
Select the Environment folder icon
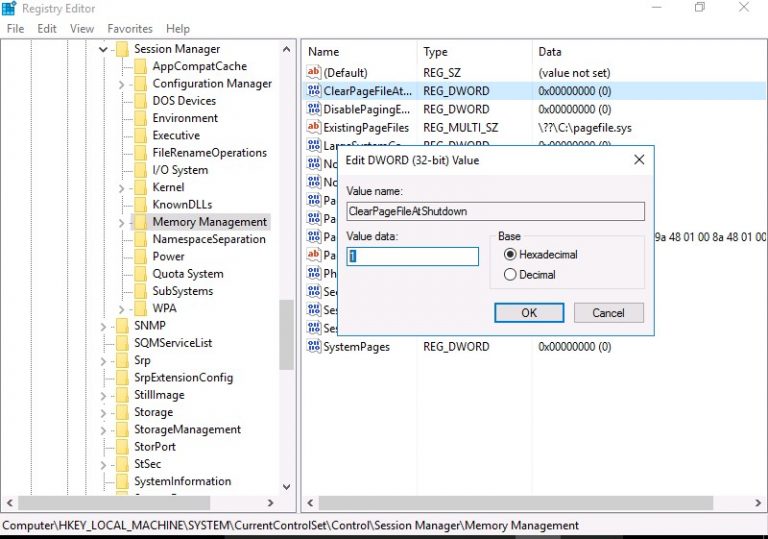tap(141, 119)
